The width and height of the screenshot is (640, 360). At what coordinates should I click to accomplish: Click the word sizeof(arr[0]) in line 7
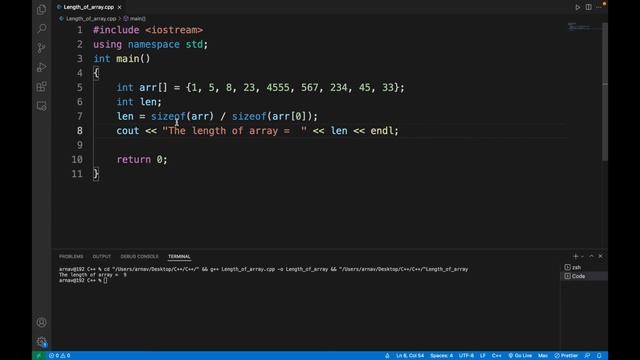pyautogui.click(x=272, y=116)
